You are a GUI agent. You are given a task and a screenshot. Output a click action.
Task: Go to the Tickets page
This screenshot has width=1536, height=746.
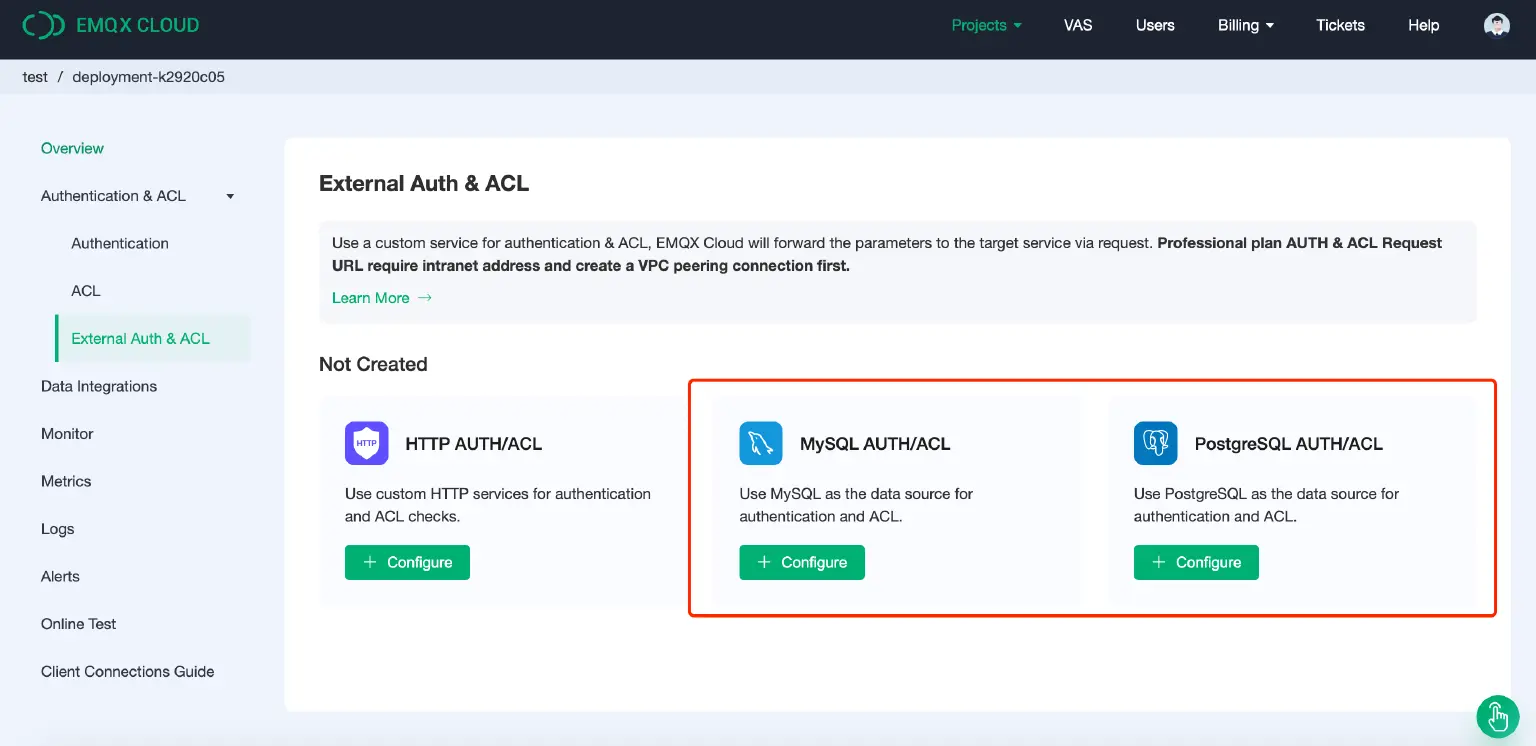coord(1340,25)
